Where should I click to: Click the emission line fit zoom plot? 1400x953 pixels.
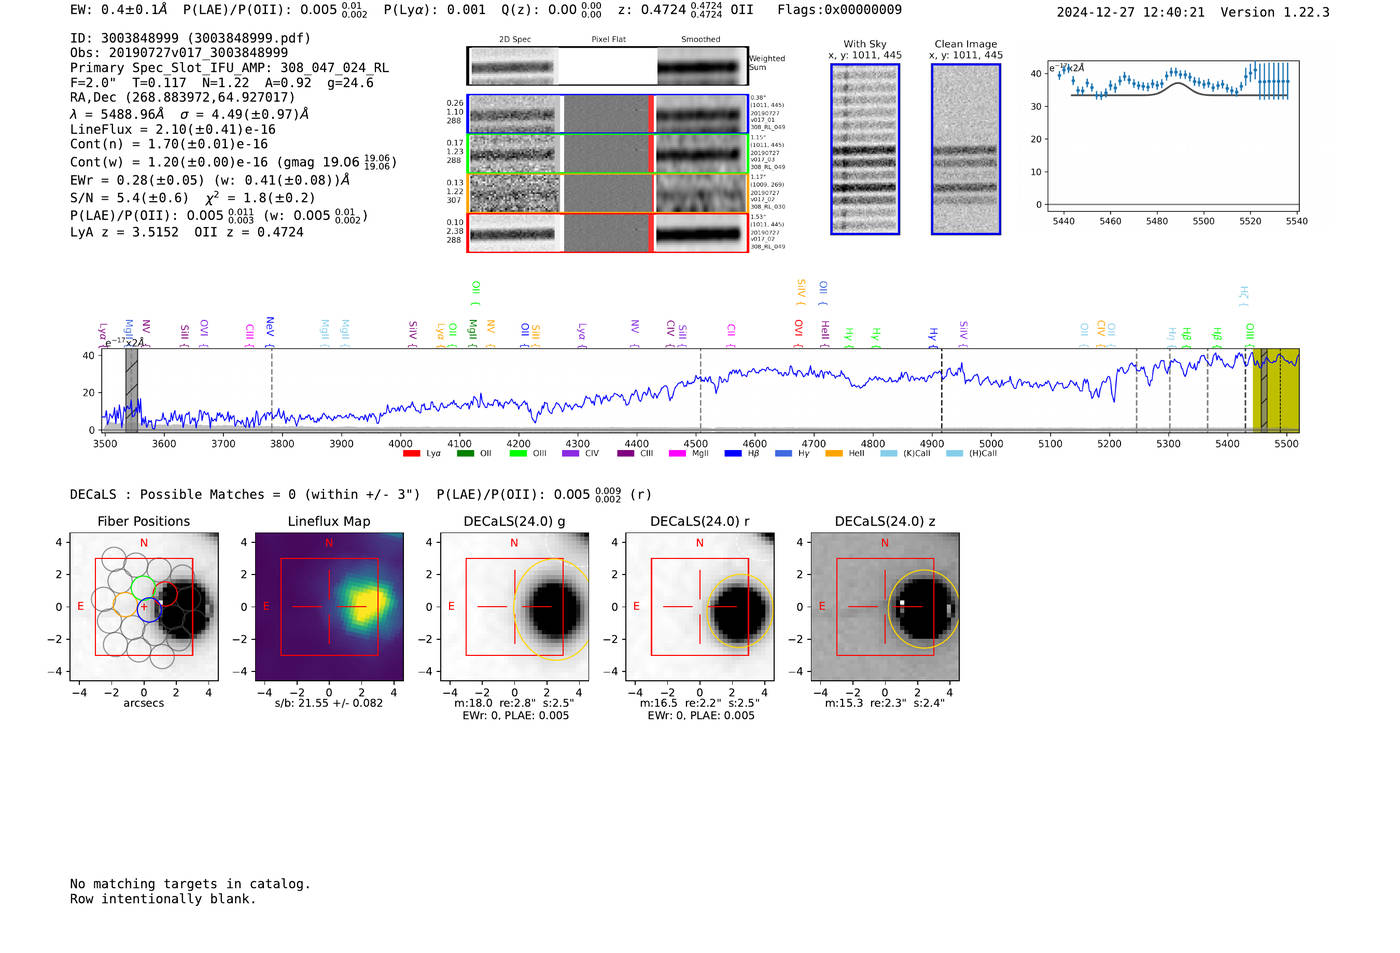point(1172,136)
